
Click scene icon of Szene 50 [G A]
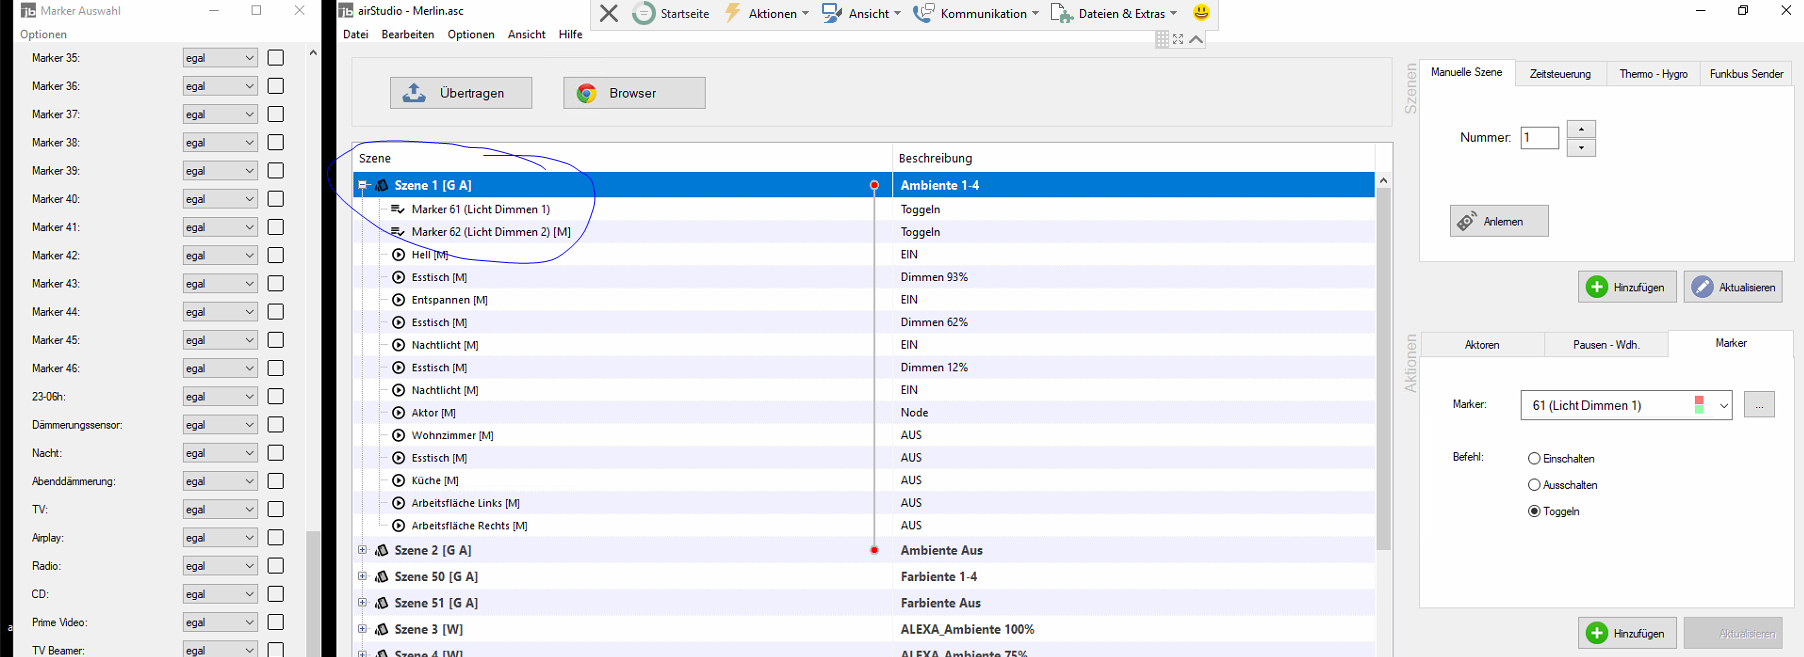[x=381, y=577]
